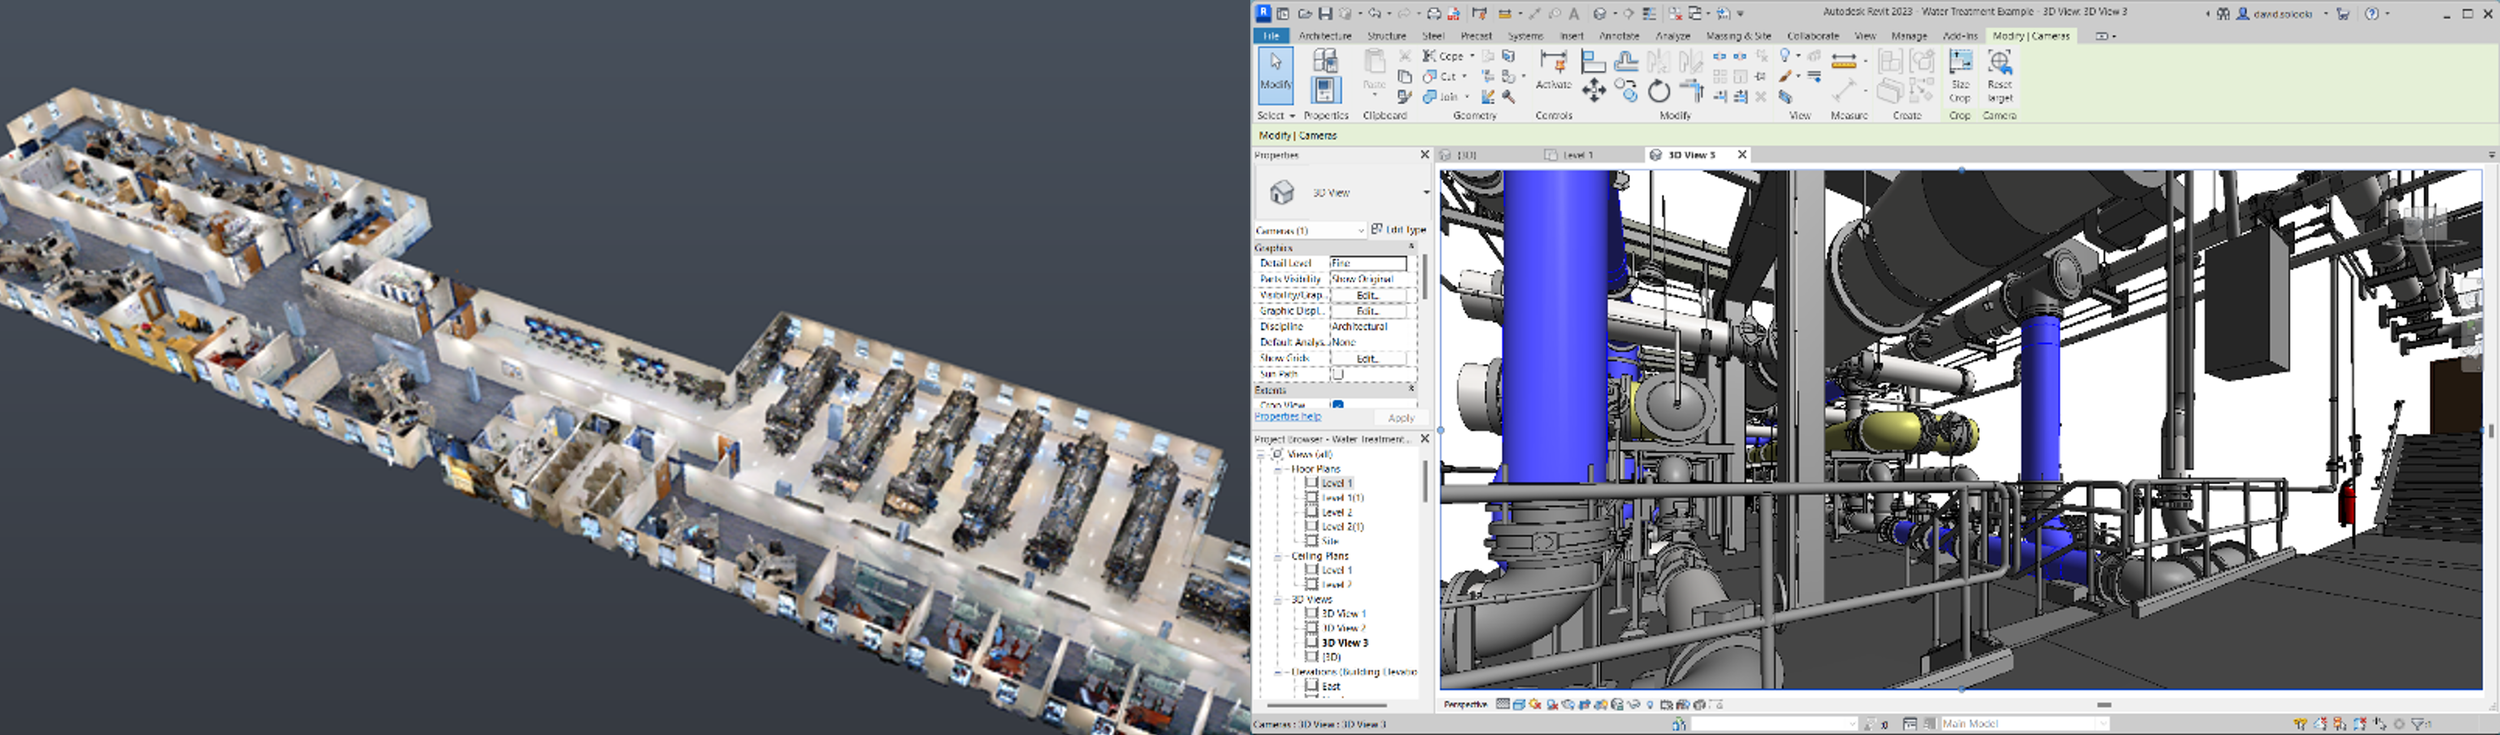This screenshot has width=2500, height=735.
Task: Open the 3D View type selector dropdown
Action: click(x=1426, y=192)
